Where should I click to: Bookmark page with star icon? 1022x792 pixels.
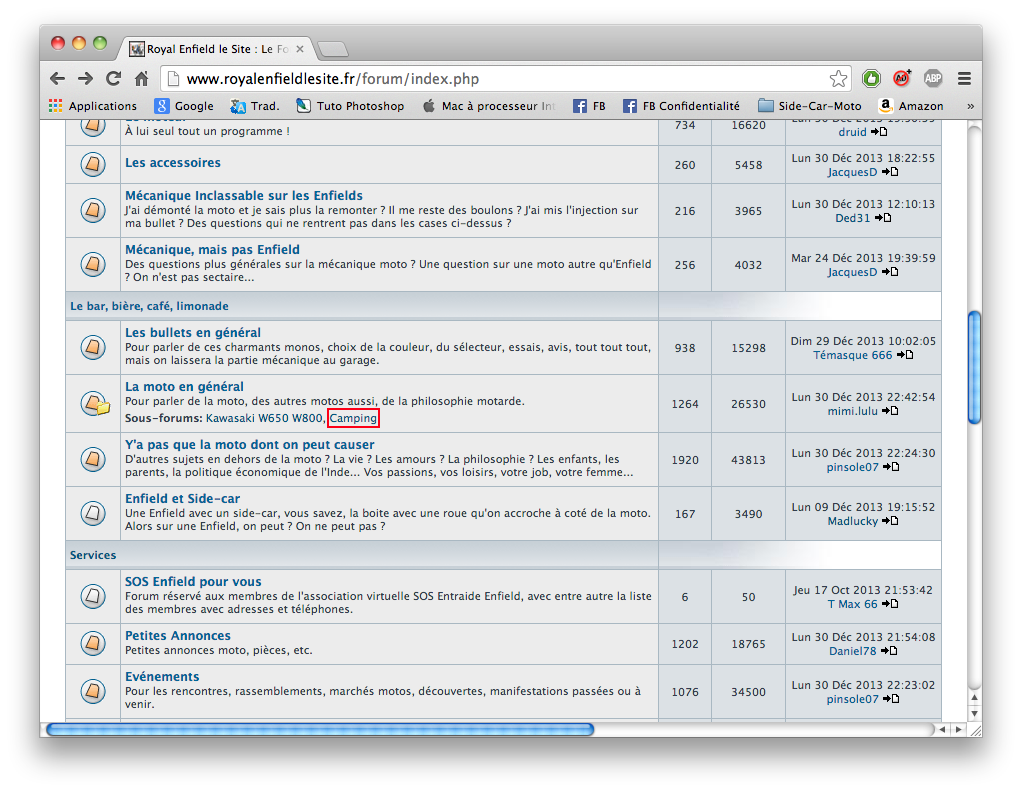pos(838,78)
